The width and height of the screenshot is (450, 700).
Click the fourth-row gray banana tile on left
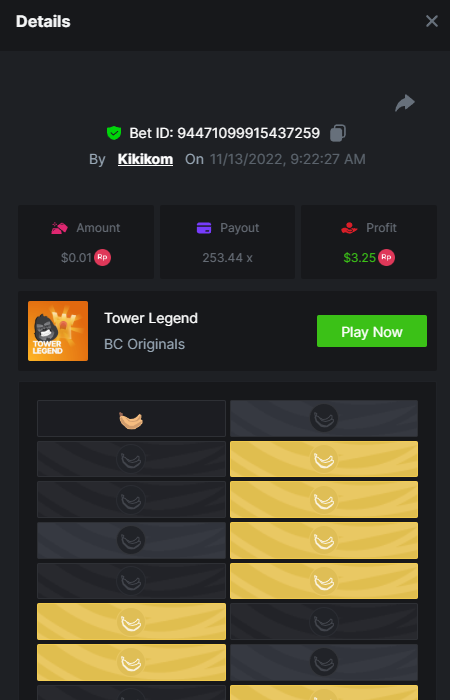[131, 540]
